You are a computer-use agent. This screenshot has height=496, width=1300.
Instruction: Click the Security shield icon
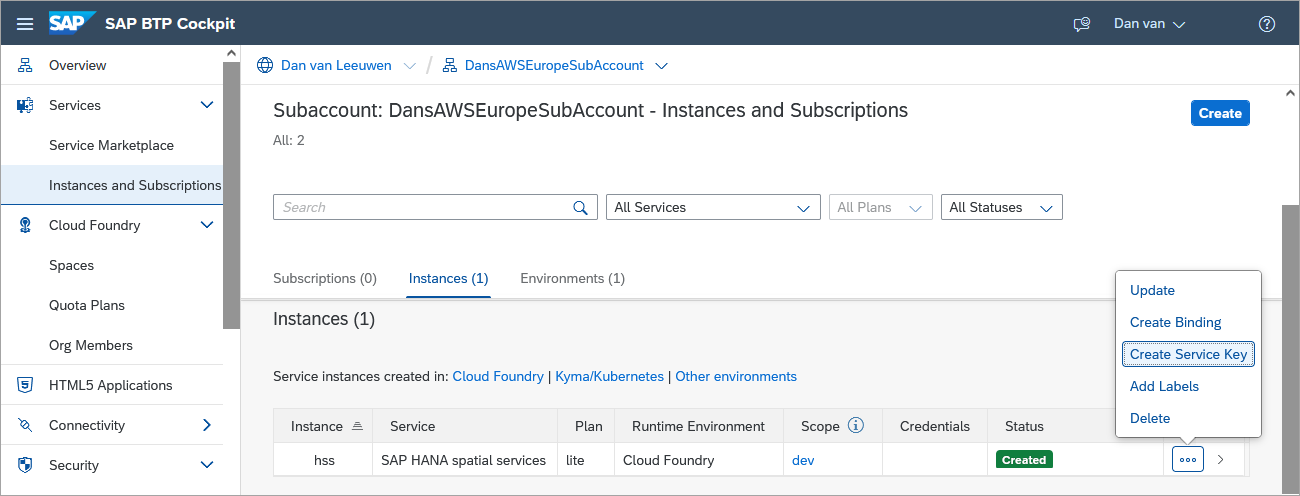pyautogui.click(x=25, y=465)
